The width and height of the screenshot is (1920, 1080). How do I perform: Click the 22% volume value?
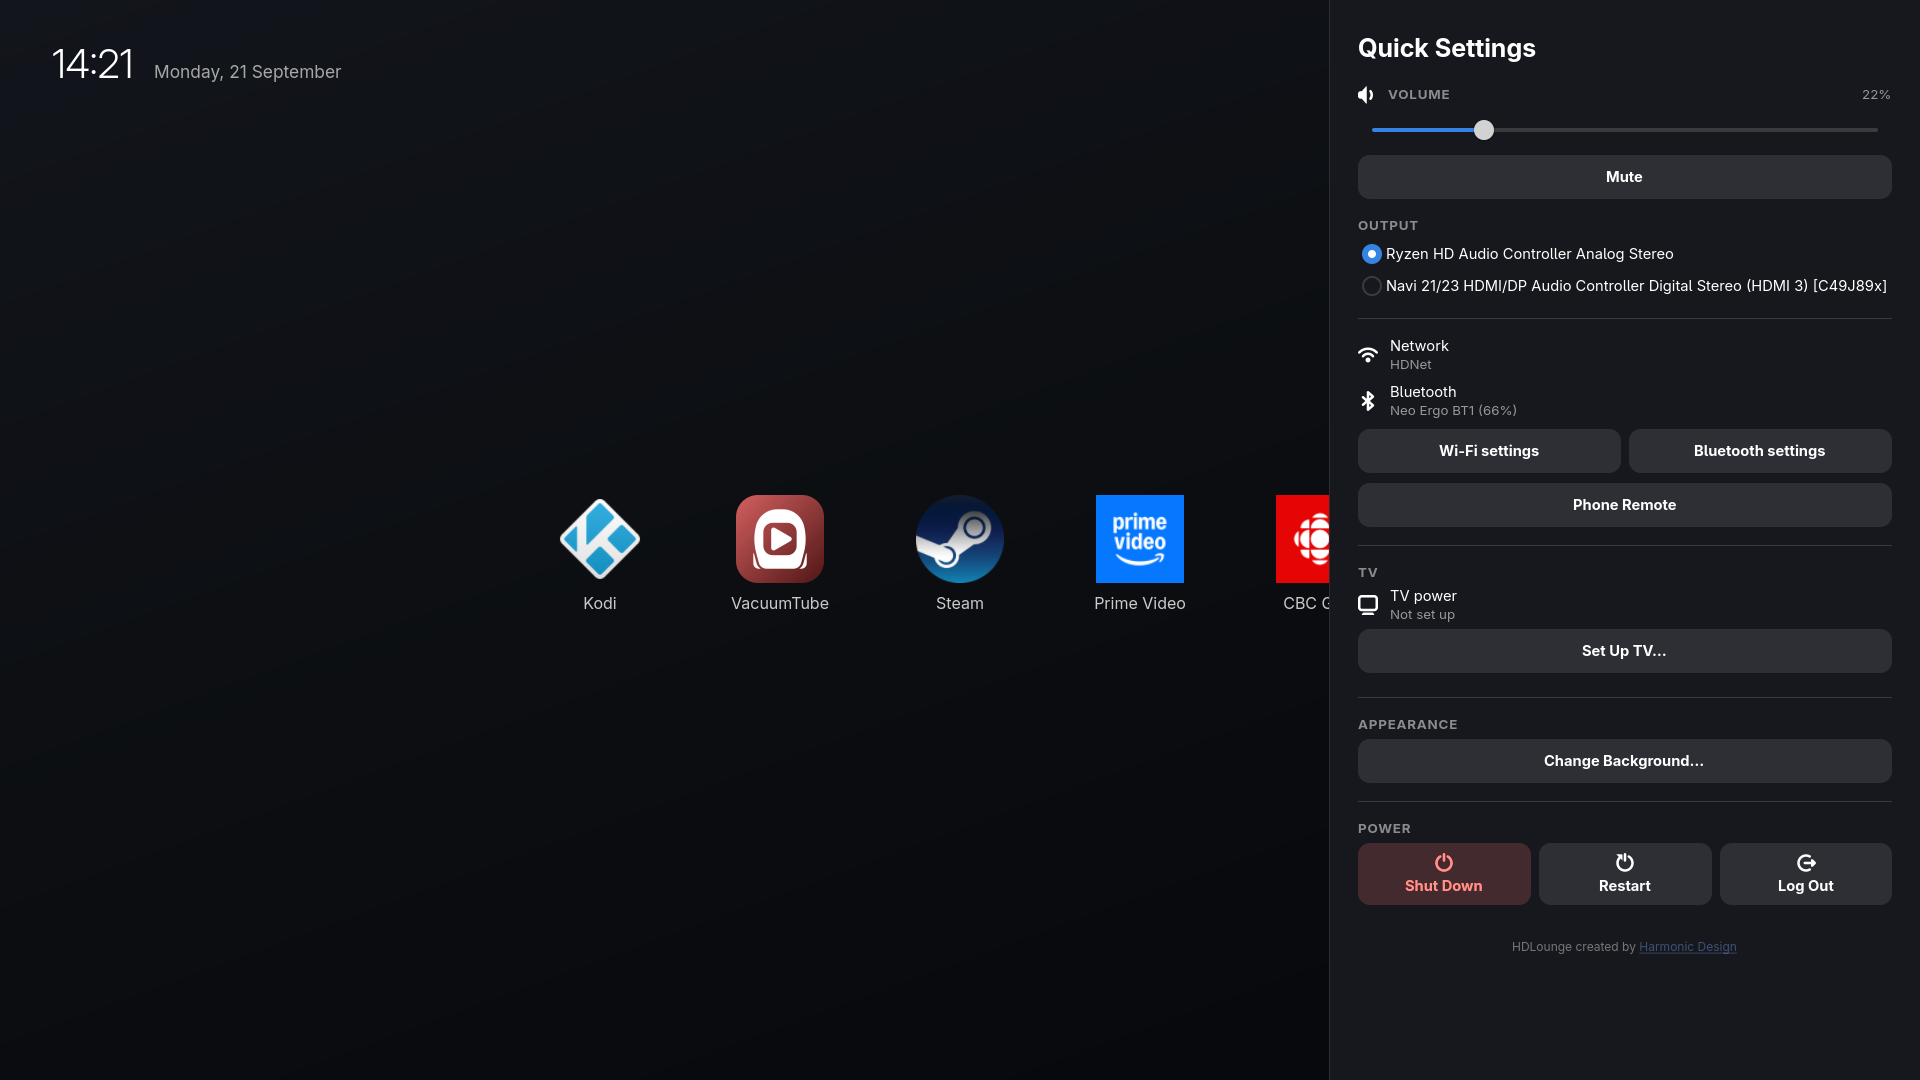[1875, 95]
